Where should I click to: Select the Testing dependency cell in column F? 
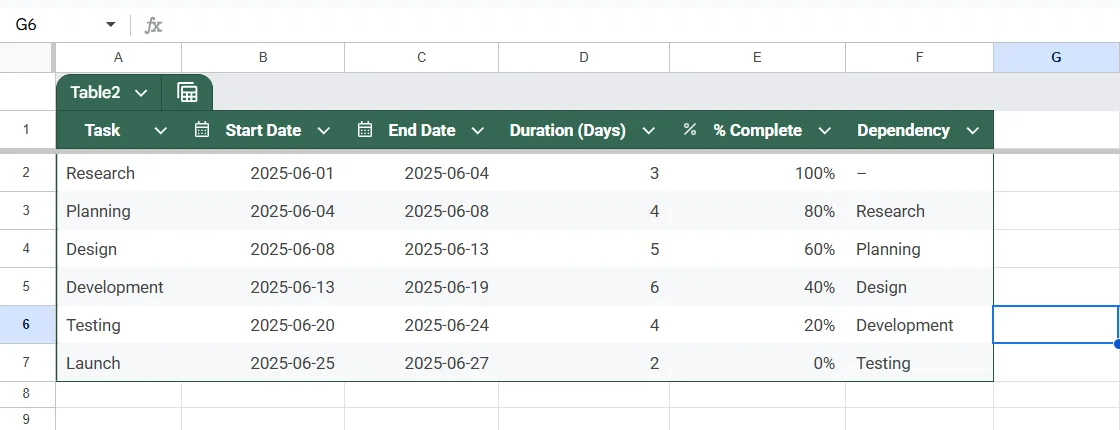[x=919, y=362]
